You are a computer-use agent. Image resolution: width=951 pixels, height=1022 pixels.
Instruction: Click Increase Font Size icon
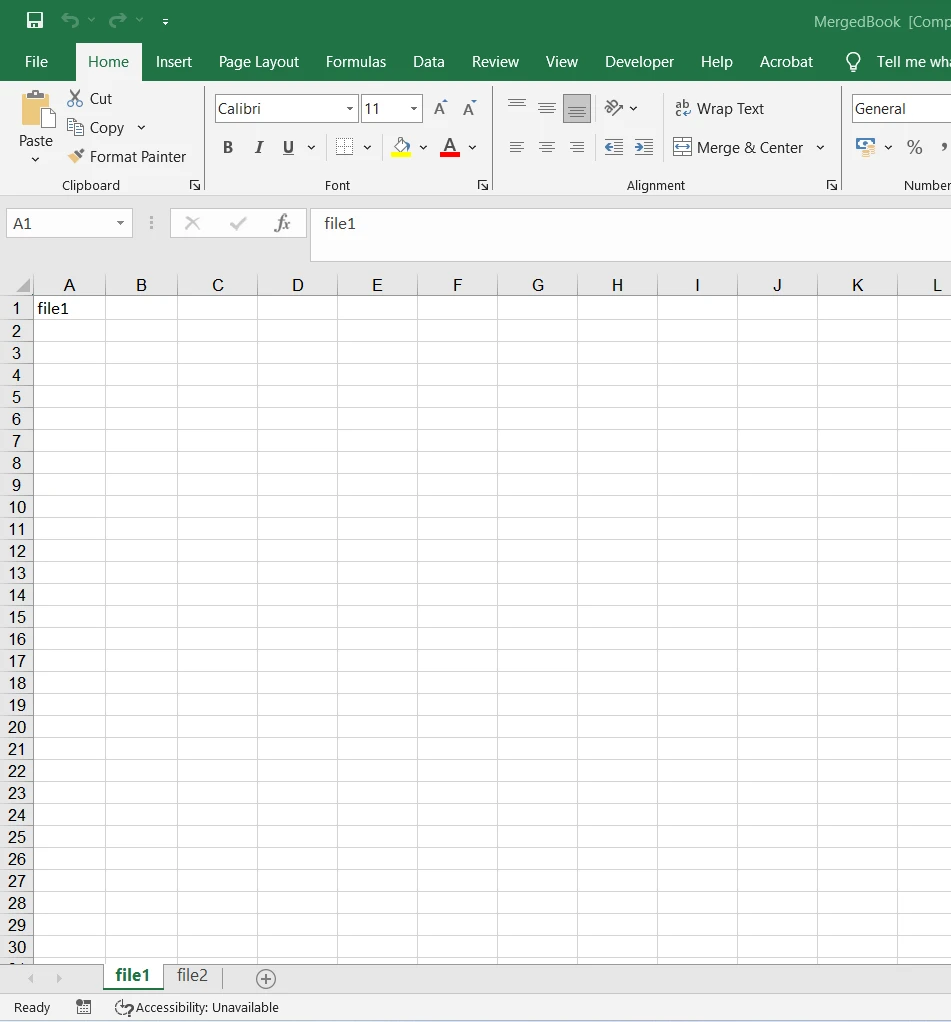tap(440, 109)
